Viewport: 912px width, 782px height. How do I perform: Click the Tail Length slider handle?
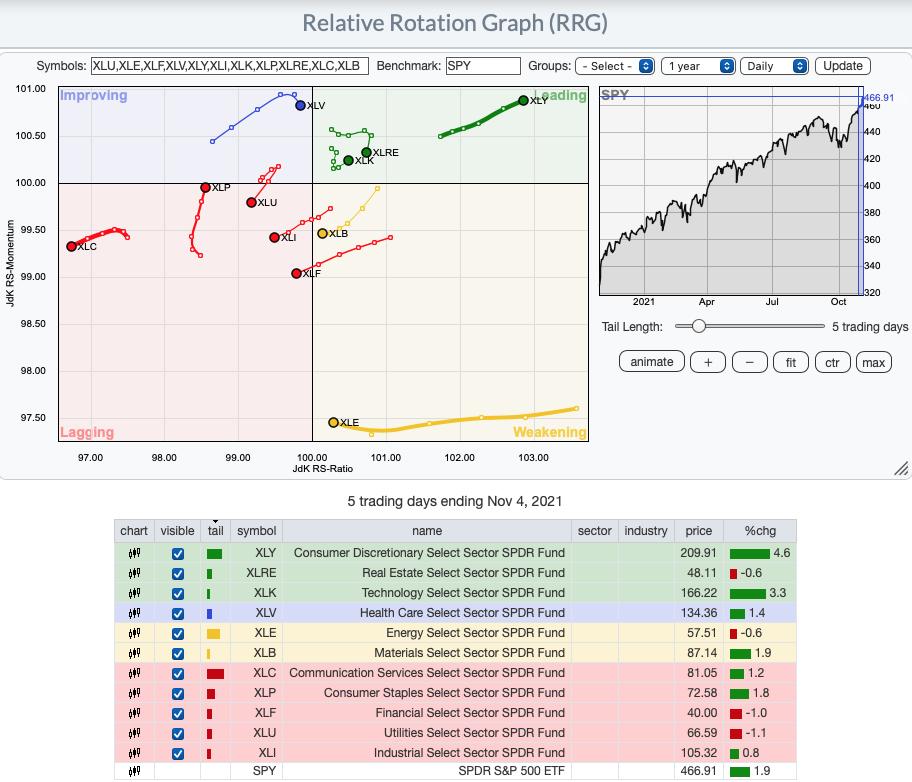[699, 326]
